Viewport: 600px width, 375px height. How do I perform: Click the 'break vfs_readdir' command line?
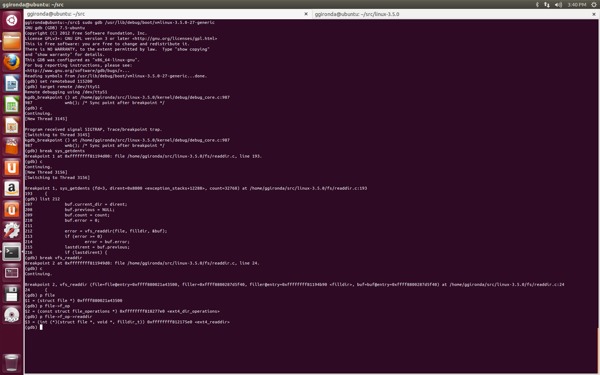54,258
